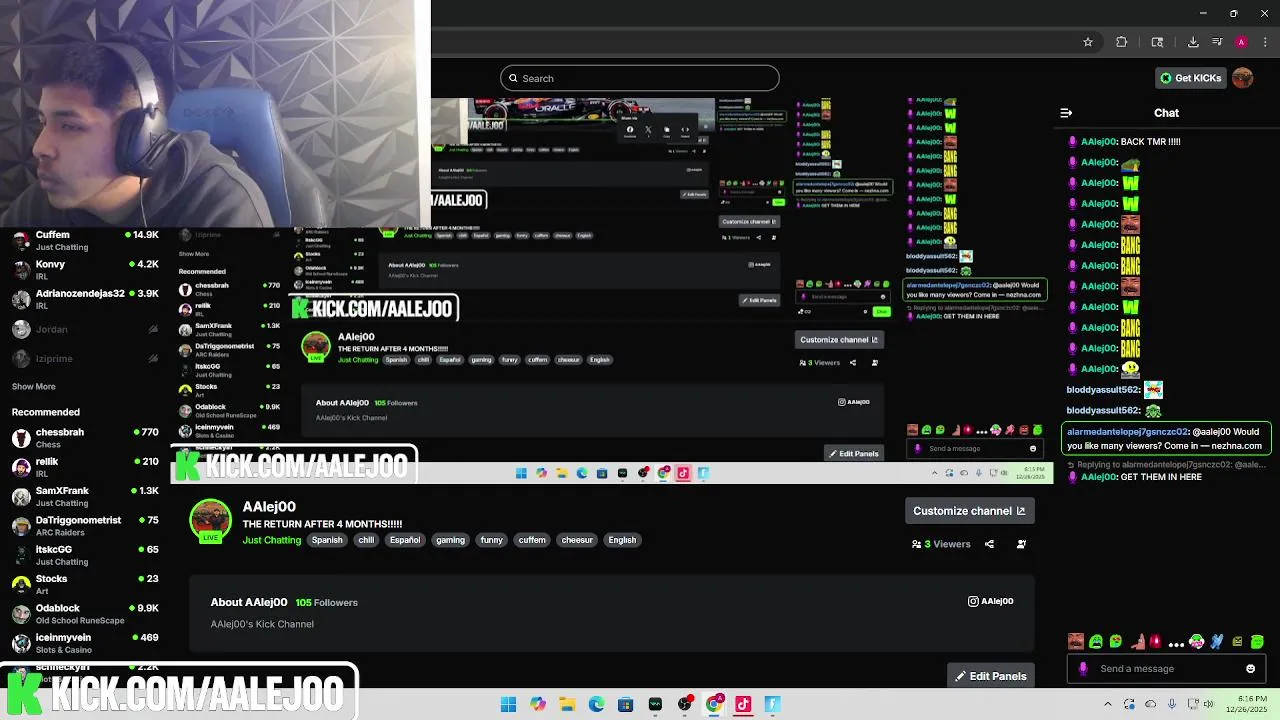Open offline Jordan channel in sidebar
This screenshot has width=1280, height=720.
tap(85, 329)
